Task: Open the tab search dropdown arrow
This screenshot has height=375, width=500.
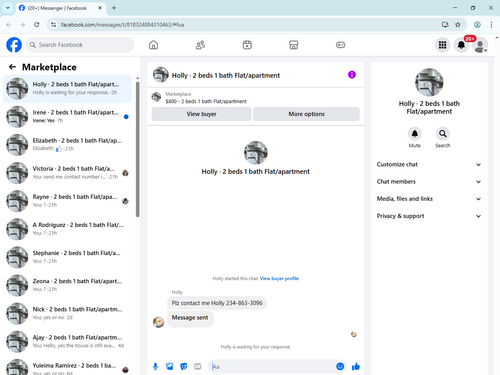Action: 7,8
